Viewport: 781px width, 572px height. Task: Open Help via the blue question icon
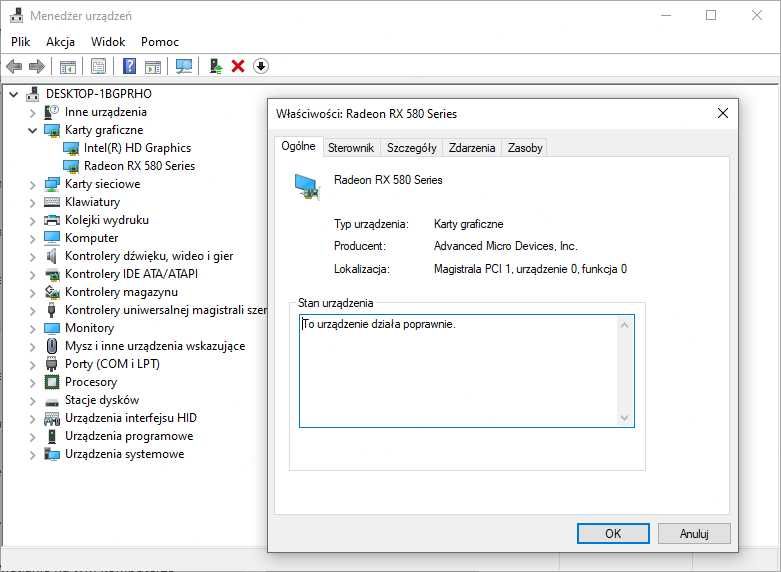[129, 66]
